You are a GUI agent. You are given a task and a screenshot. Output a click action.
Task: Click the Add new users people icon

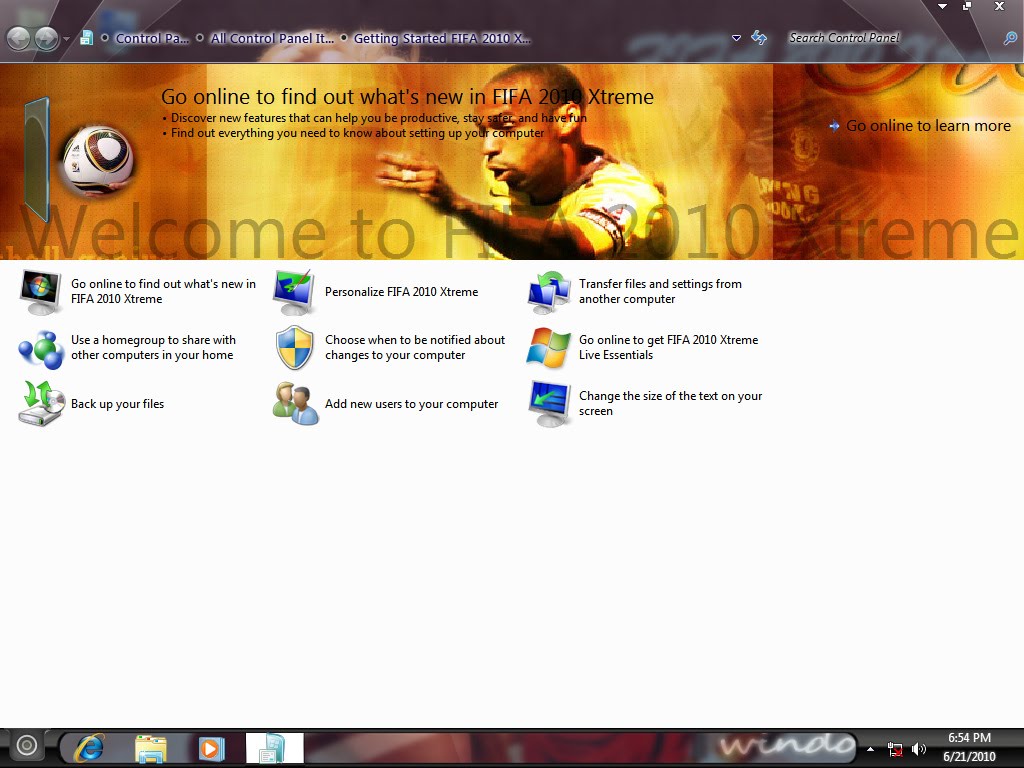[295, 404]
